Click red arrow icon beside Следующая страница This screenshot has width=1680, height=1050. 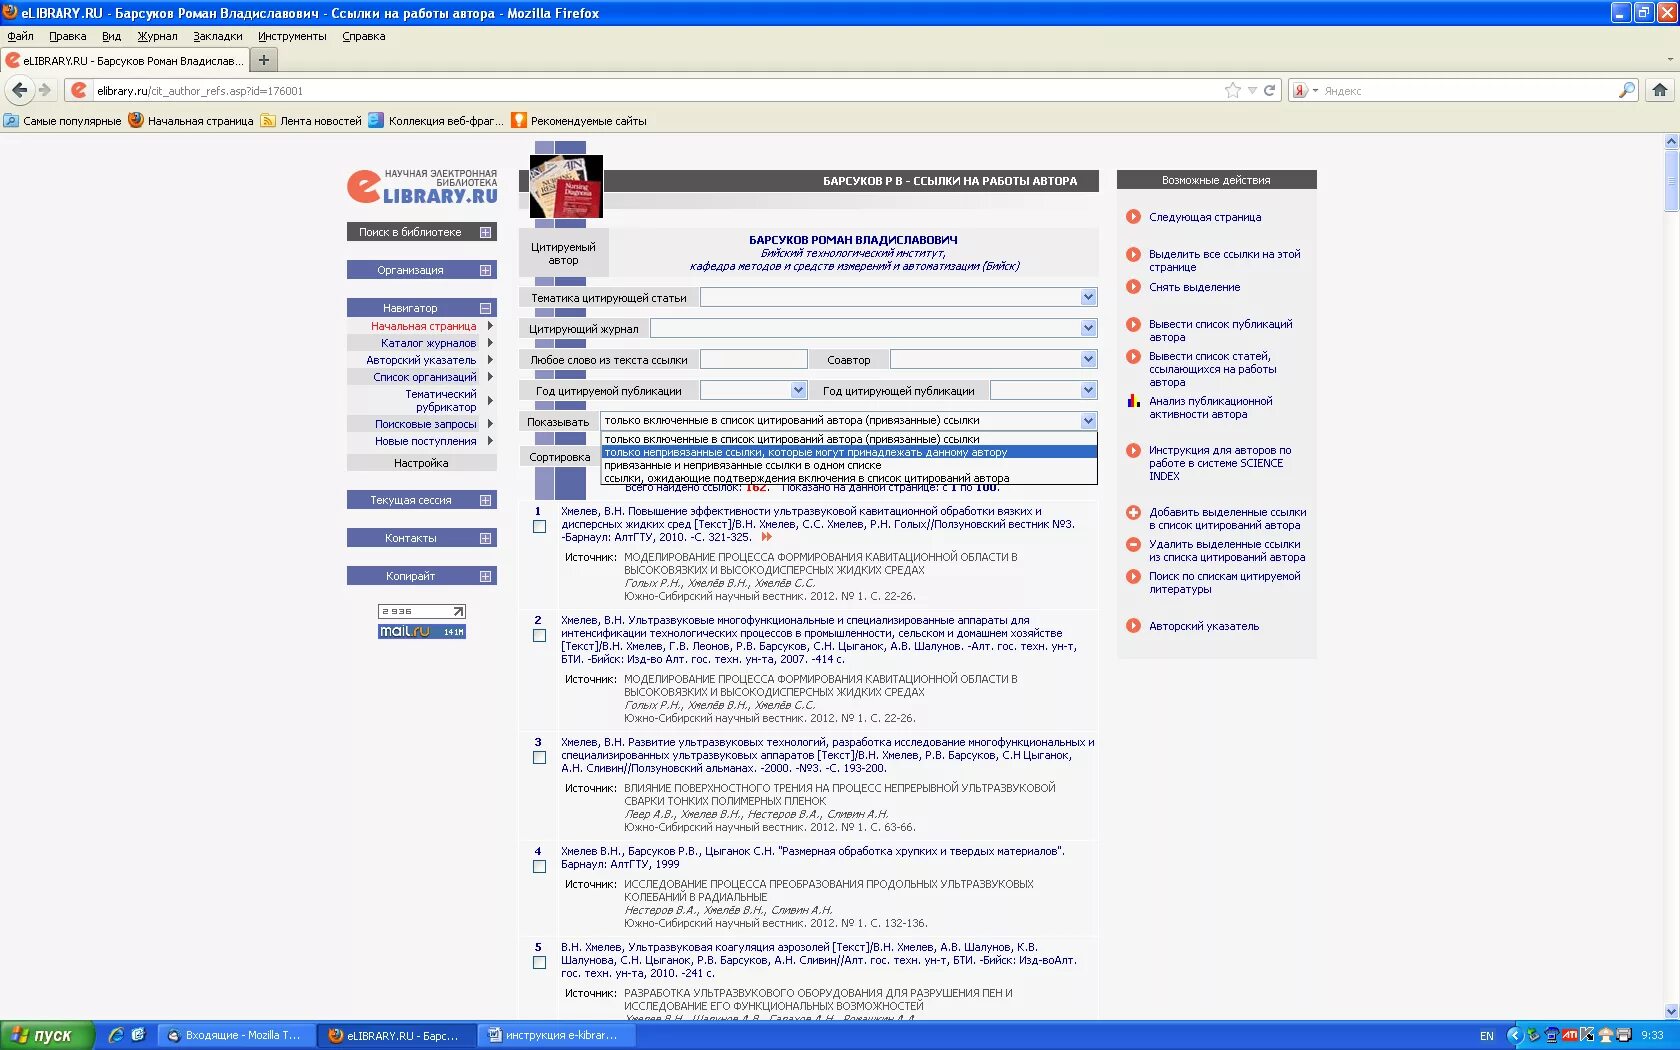tap(1133, 217)
